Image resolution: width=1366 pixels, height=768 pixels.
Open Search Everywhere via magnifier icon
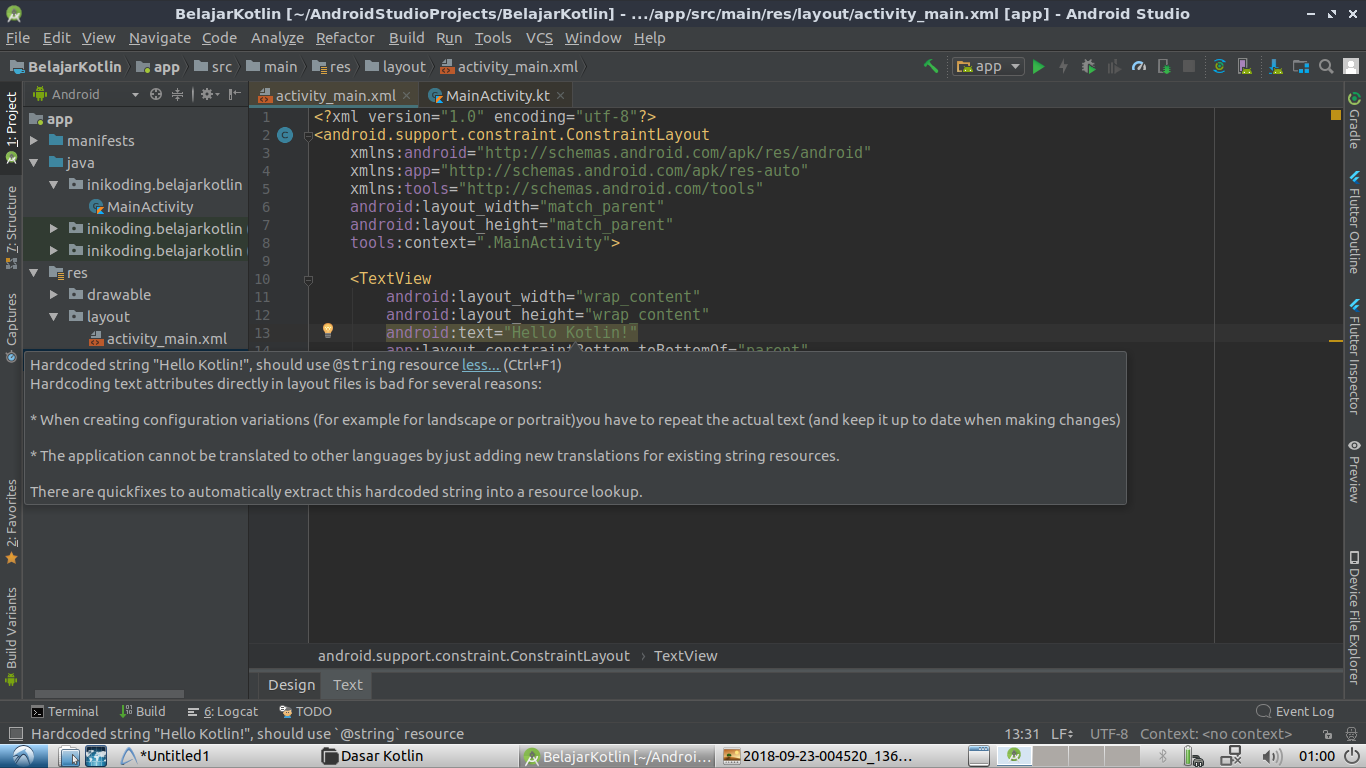click(x=1325, y=66)
